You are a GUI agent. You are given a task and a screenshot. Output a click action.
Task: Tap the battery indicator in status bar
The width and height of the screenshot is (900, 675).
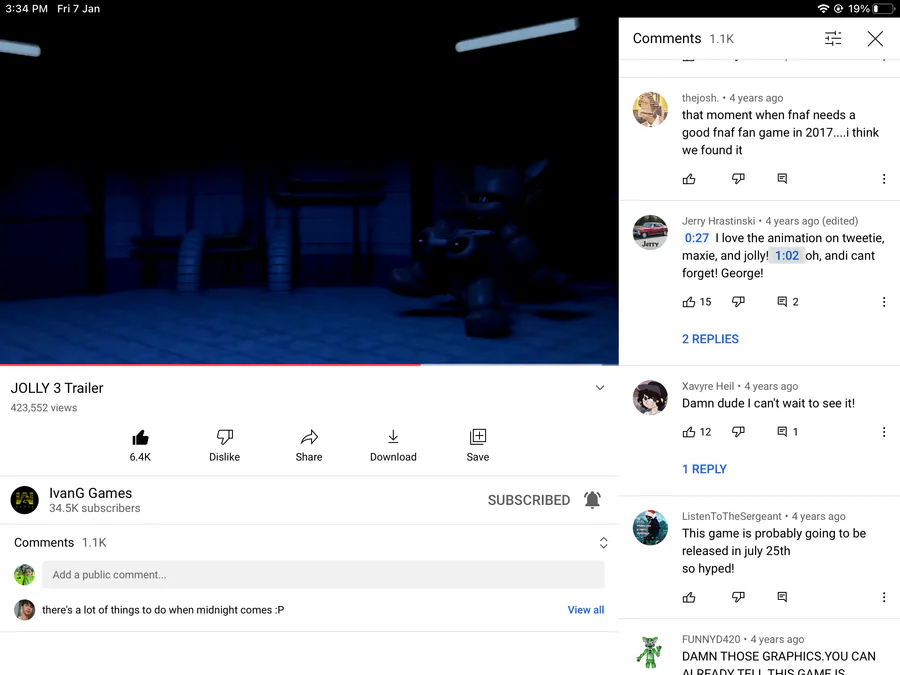883,9
